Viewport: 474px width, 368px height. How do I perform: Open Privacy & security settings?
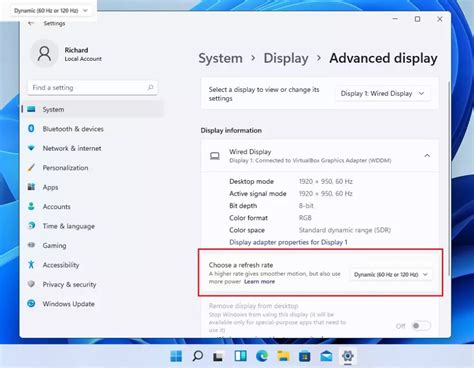[93, 284]
